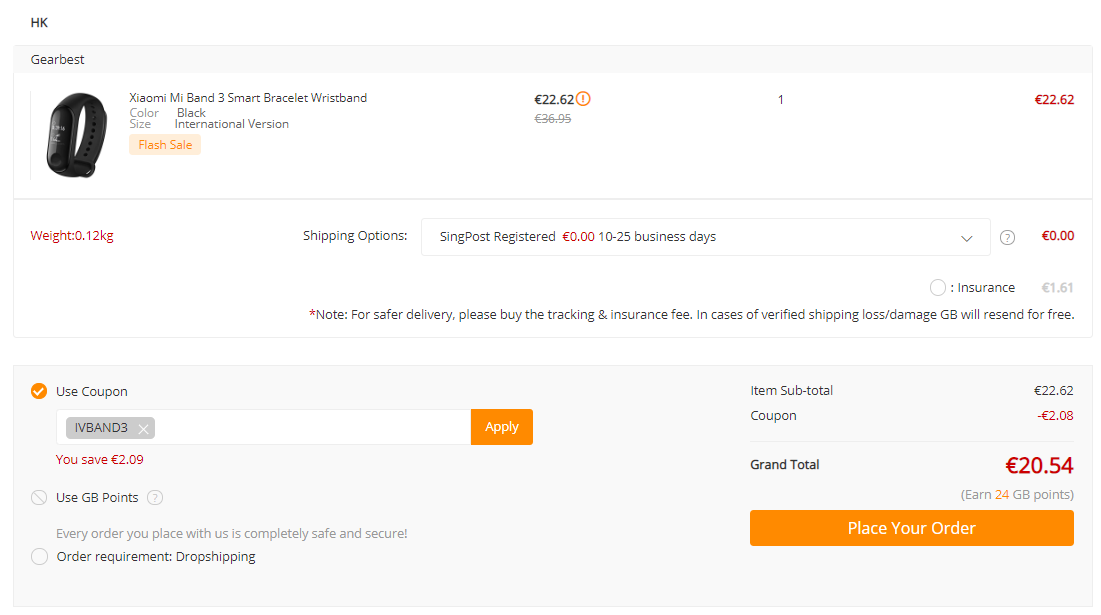Click the Grand Total amount €20.54
Image resolution: width=1101 pixels, height=615 pixels.
coord(1039,465)
